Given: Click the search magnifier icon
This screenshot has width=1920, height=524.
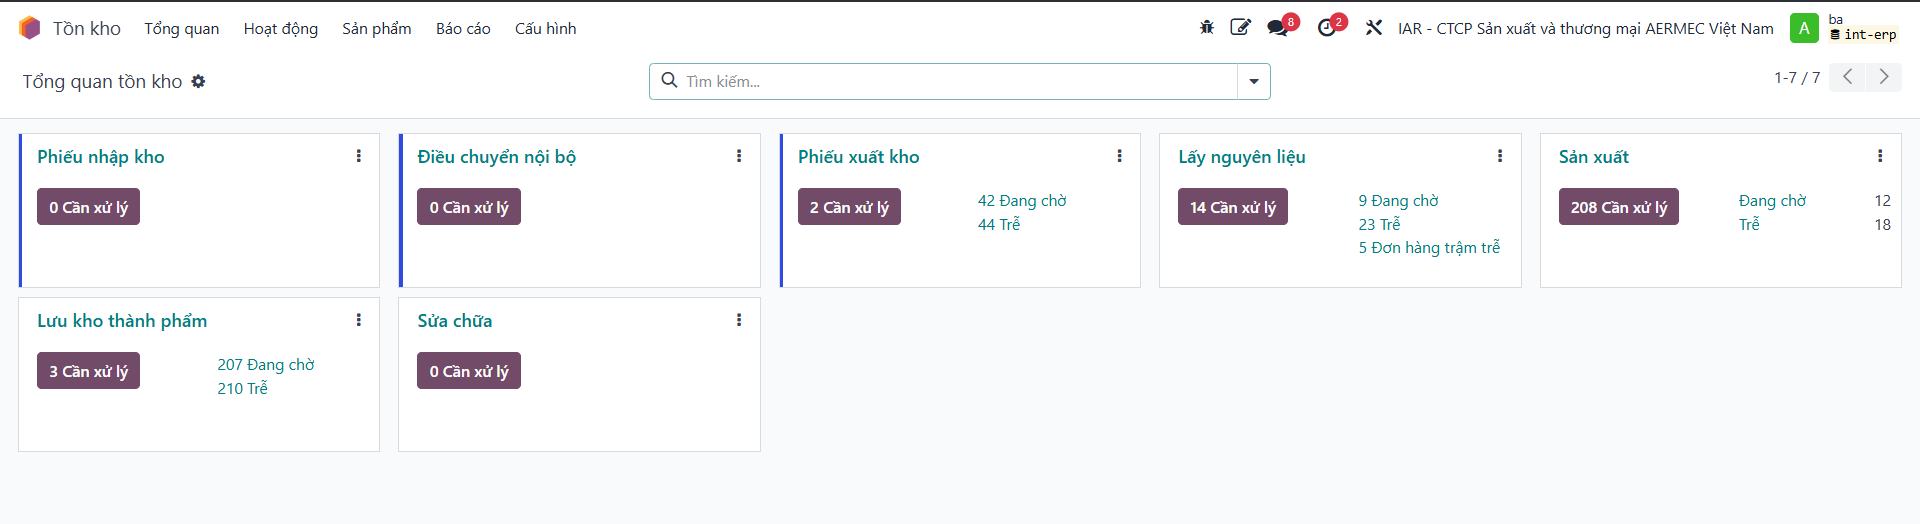Looking at the screenshot, I should point(669,81).
